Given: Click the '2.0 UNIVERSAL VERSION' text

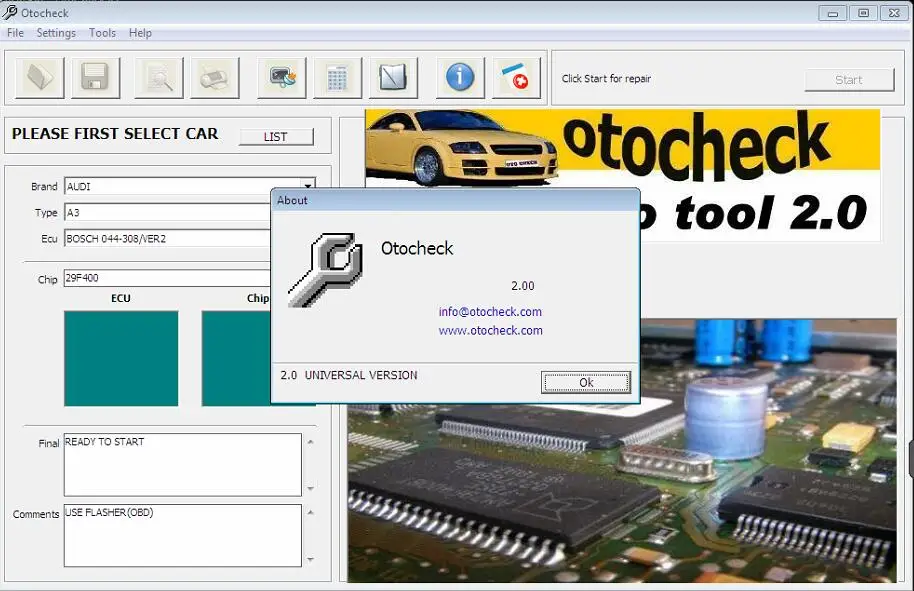Looking at the screenshot, I should click(x=349, y=375).
